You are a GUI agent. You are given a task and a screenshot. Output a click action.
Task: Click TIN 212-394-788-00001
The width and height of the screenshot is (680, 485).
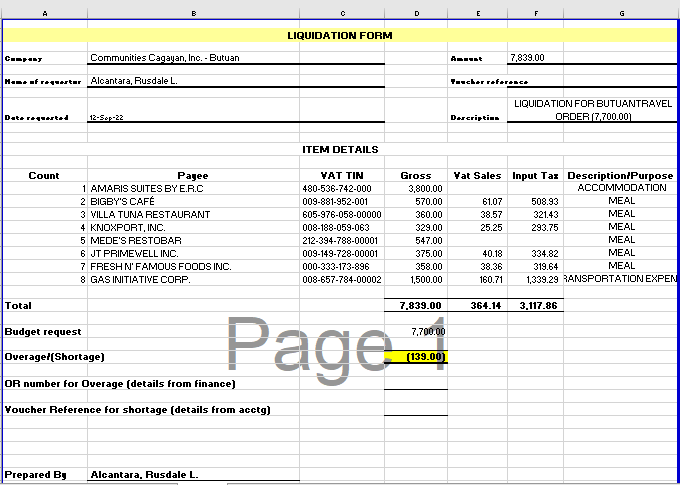[x=342, y=241]
